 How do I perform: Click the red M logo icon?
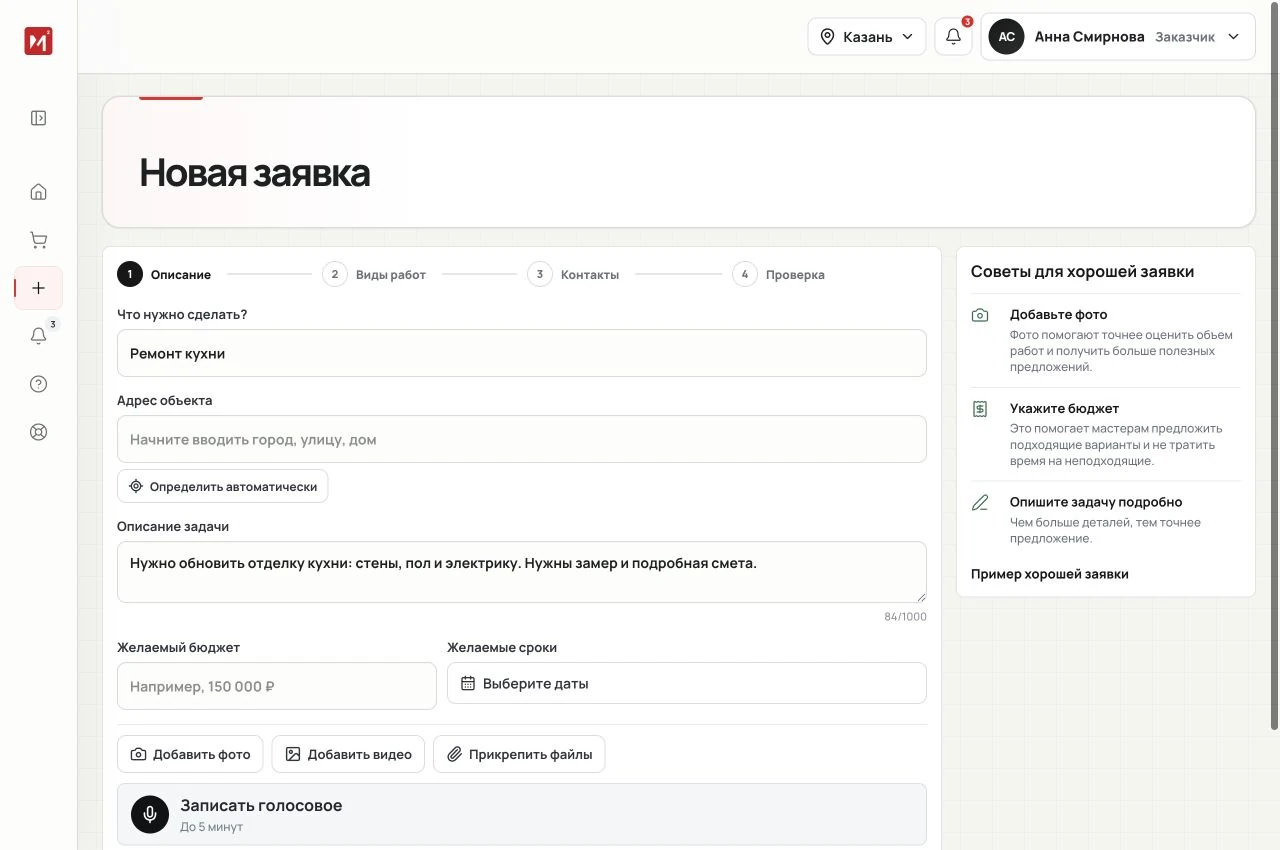point(38,41)
